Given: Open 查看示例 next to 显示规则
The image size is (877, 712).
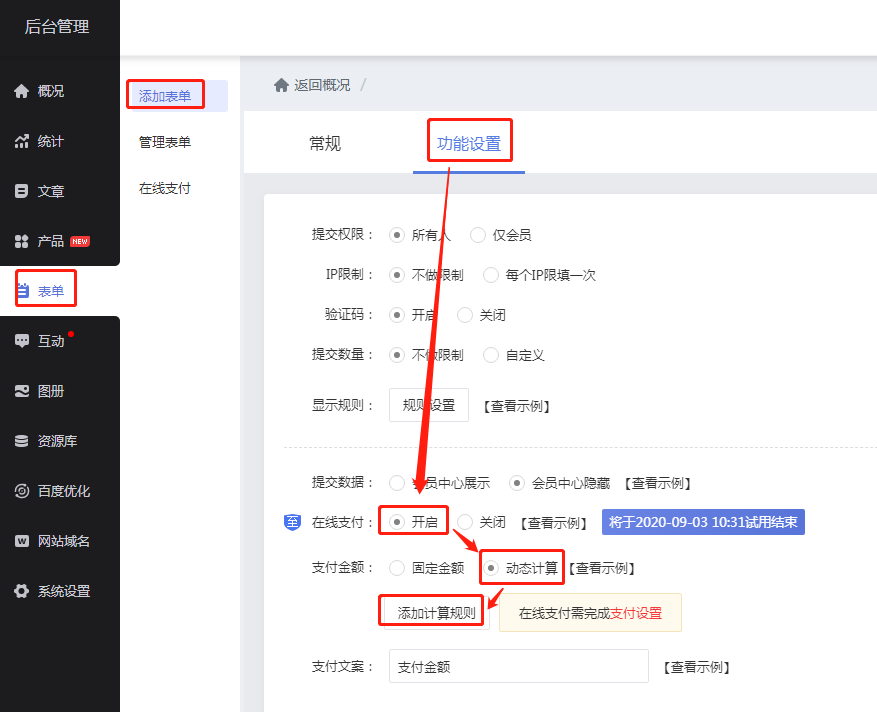Looking at the screenshot, I should click(517, 406).
